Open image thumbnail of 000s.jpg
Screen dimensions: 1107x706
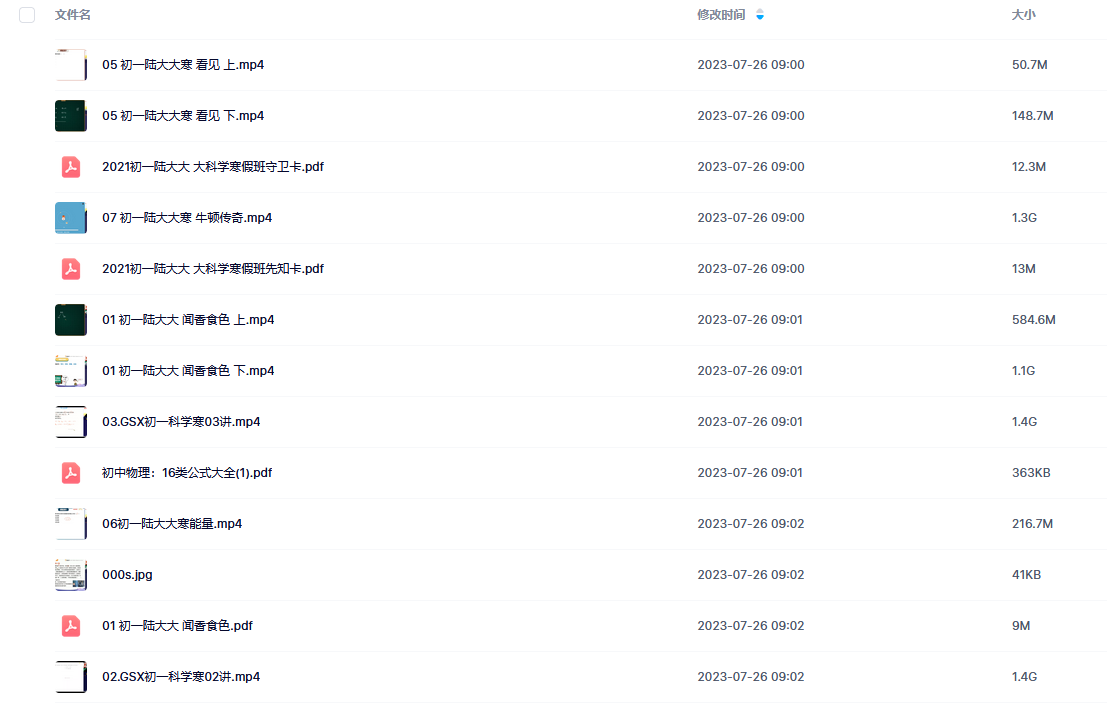pyautogui.click(x=71, y=575)
